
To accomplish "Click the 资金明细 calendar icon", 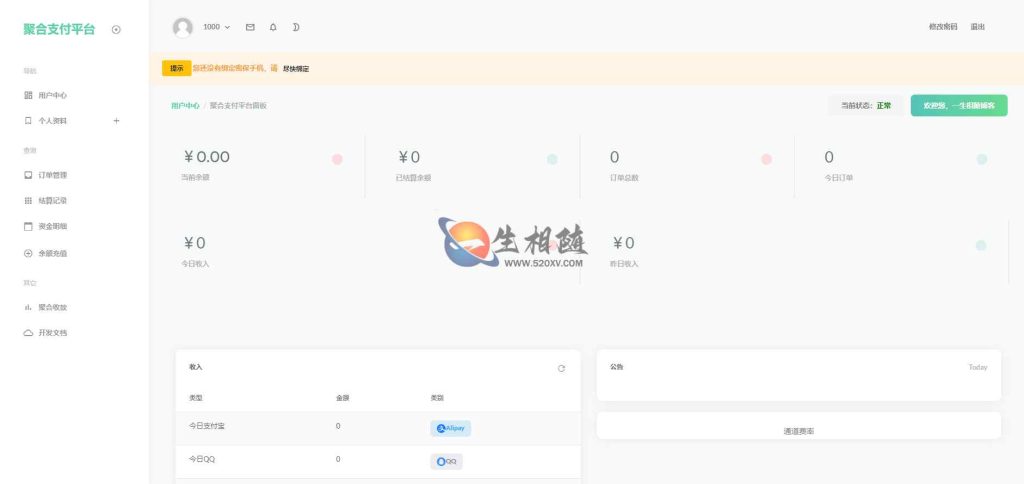I will click(28, 227).
